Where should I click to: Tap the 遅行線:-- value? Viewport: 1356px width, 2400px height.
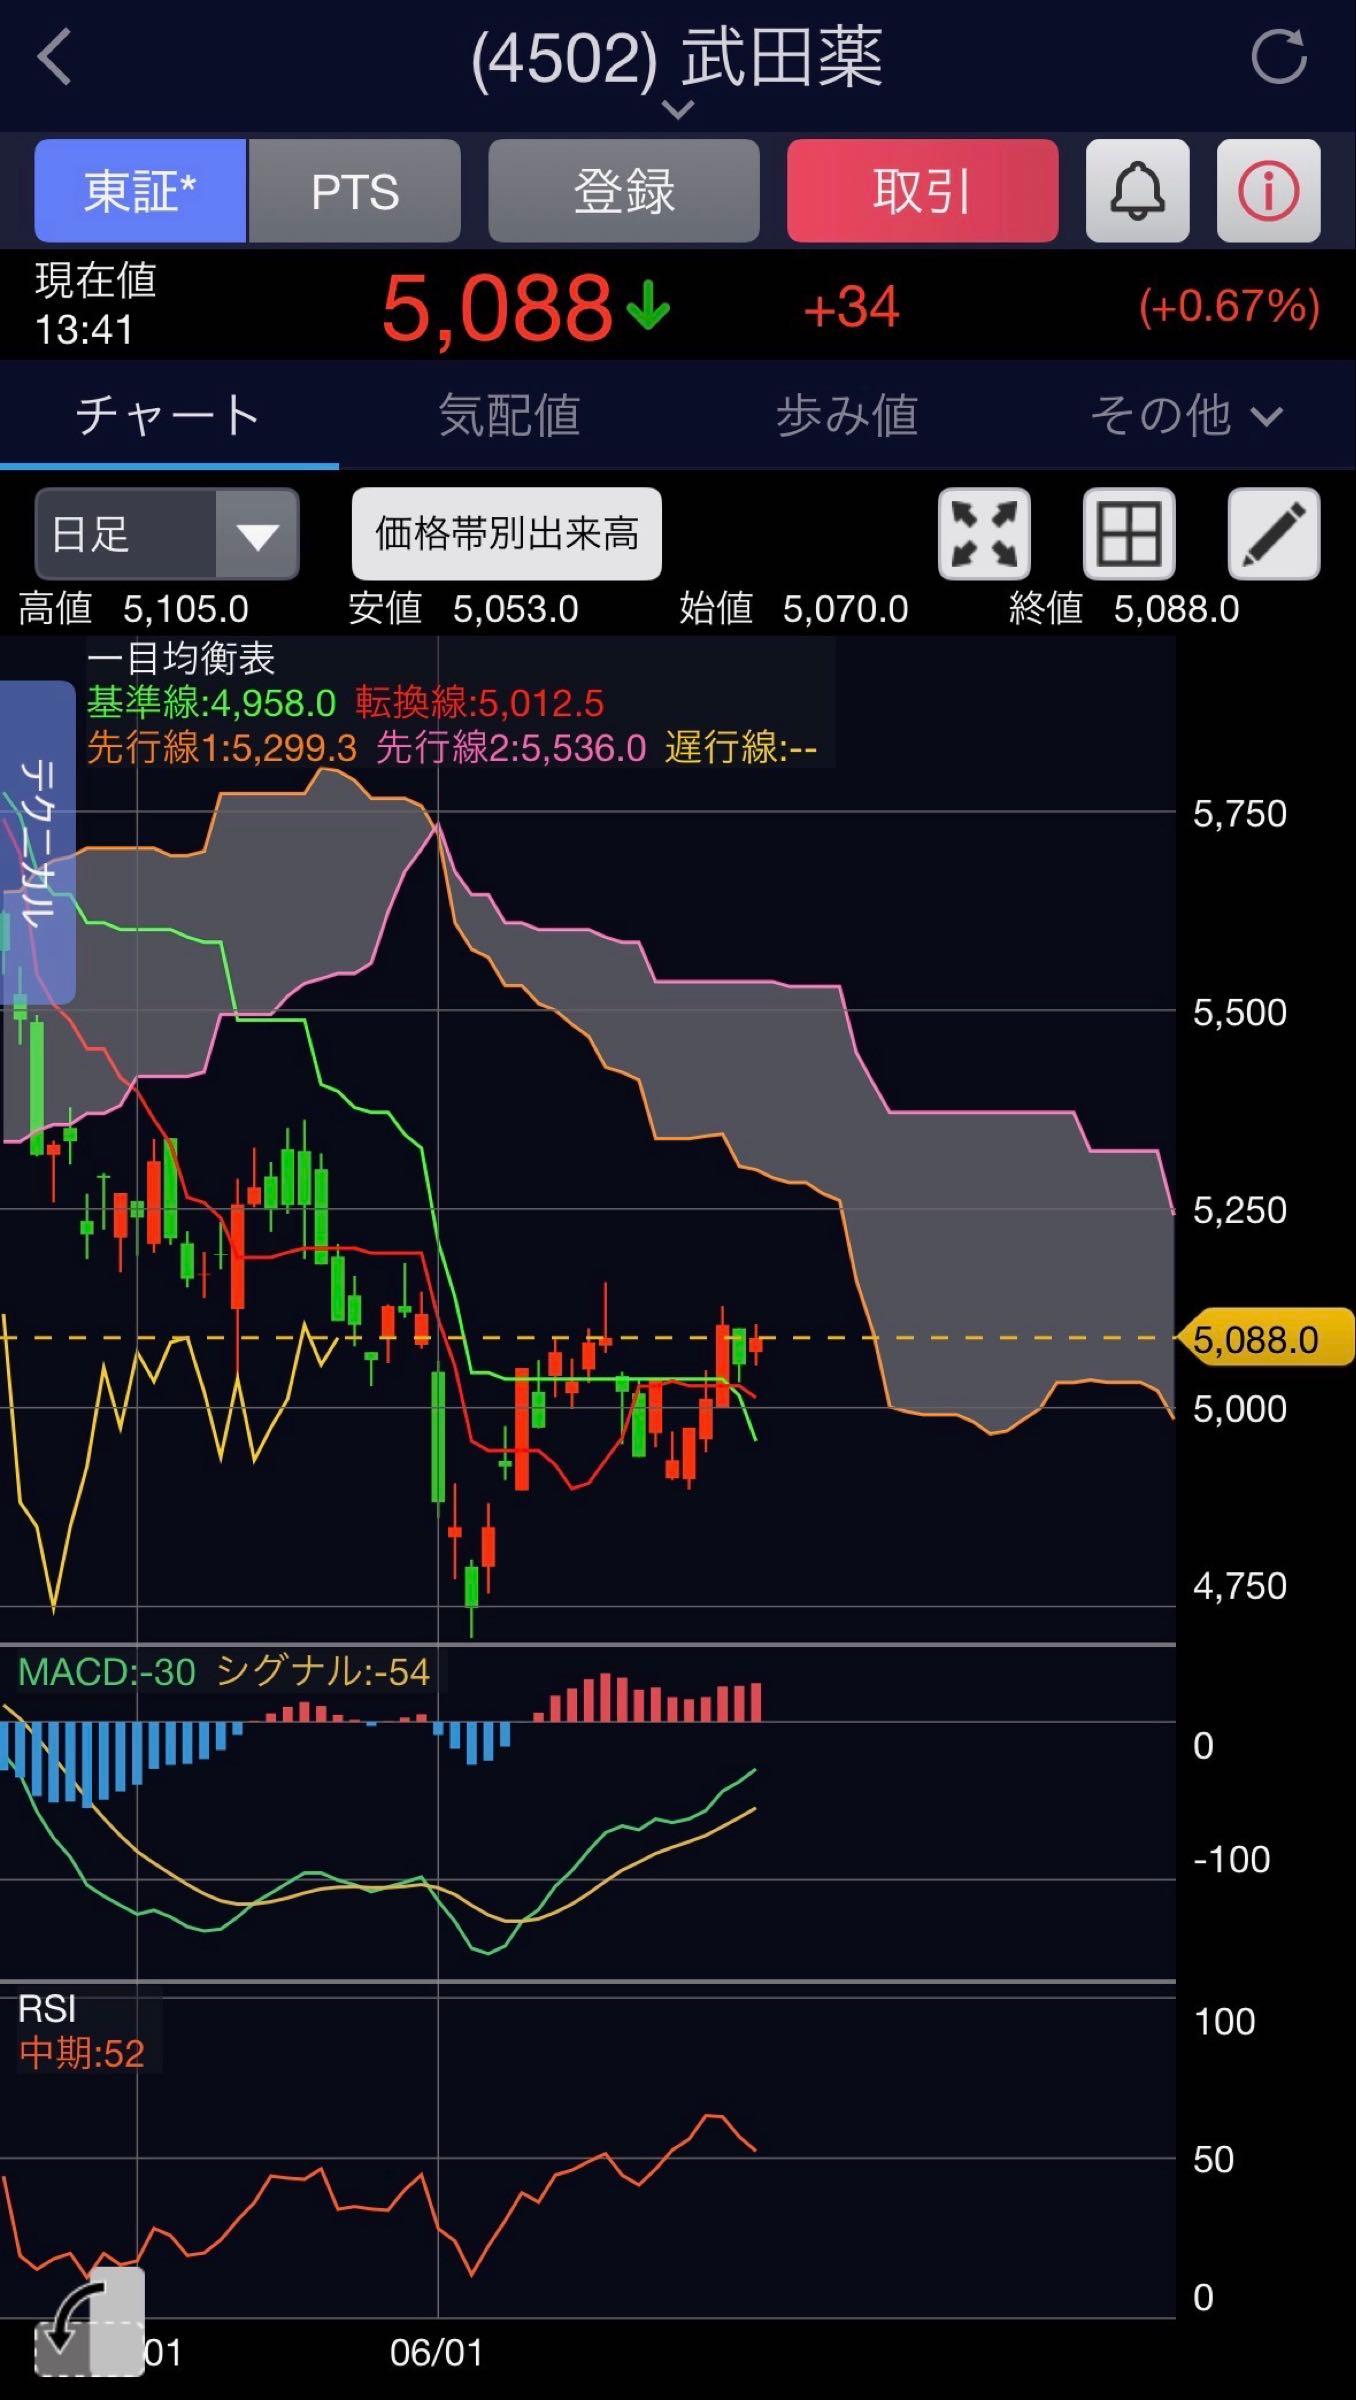click(741, 748)
